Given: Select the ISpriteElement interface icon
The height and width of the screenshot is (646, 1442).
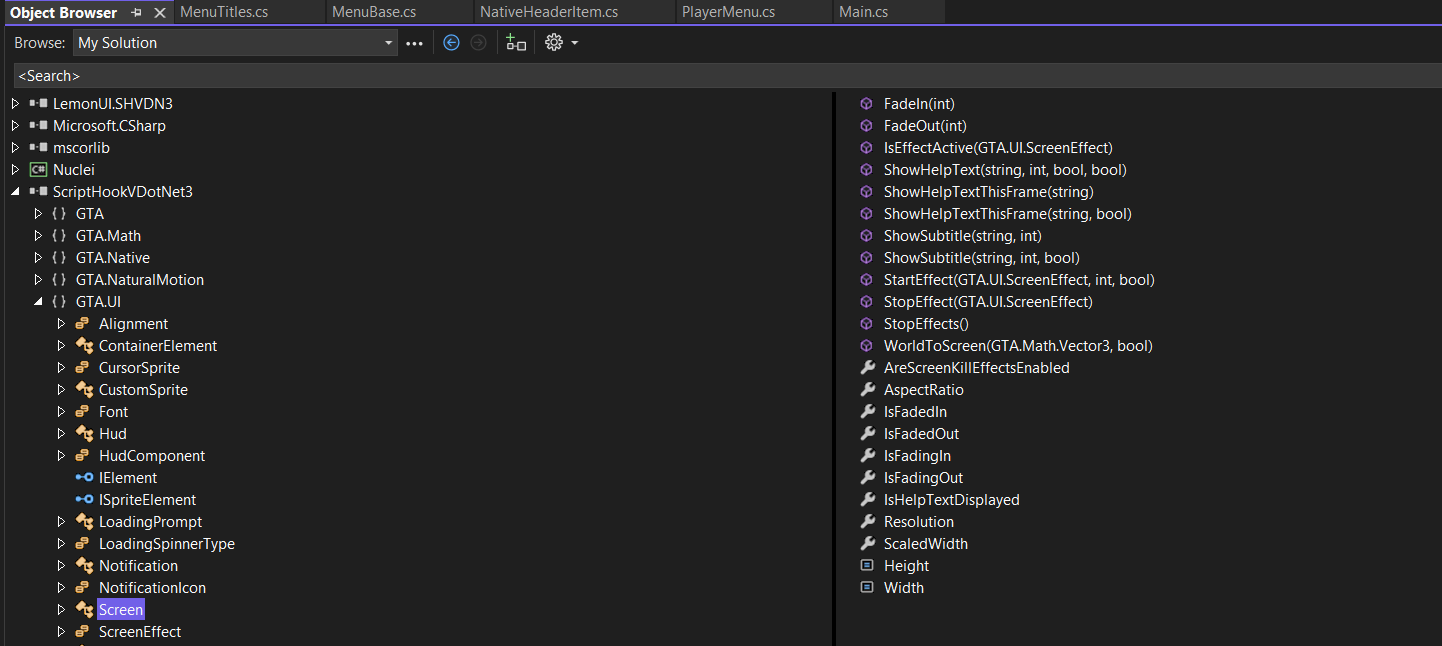Looking at the screenshot, I should click(84, 500).
